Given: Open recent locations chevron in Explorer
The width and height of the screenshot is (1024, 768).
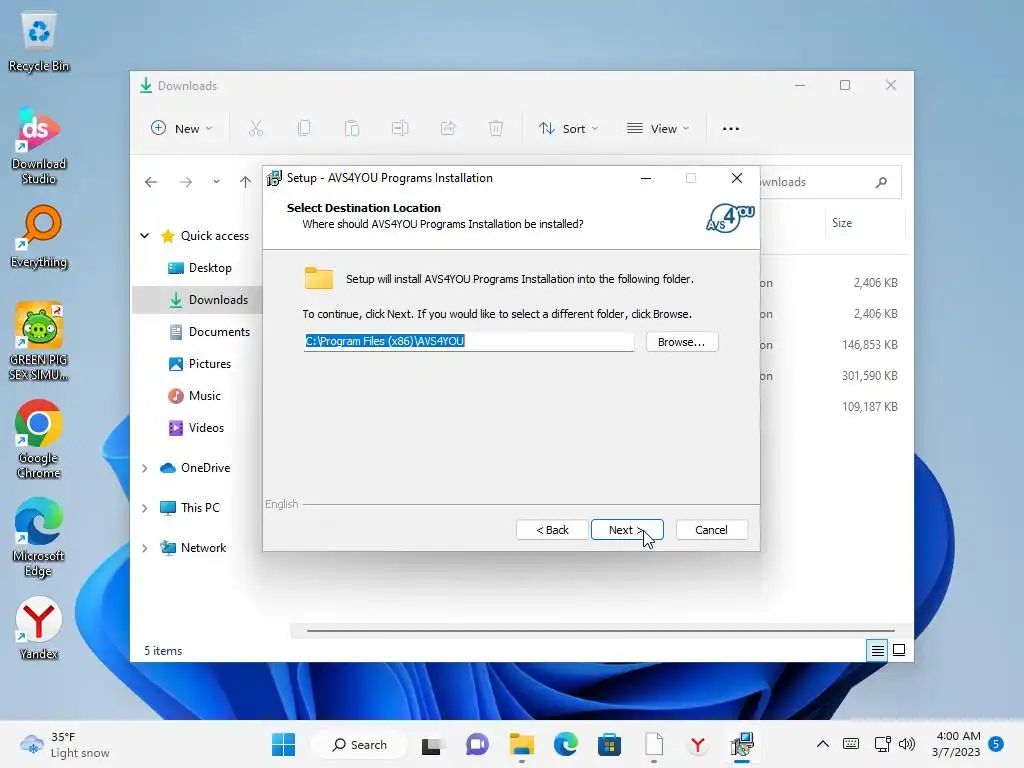Looking at the screenshot, I should (216, 182).
